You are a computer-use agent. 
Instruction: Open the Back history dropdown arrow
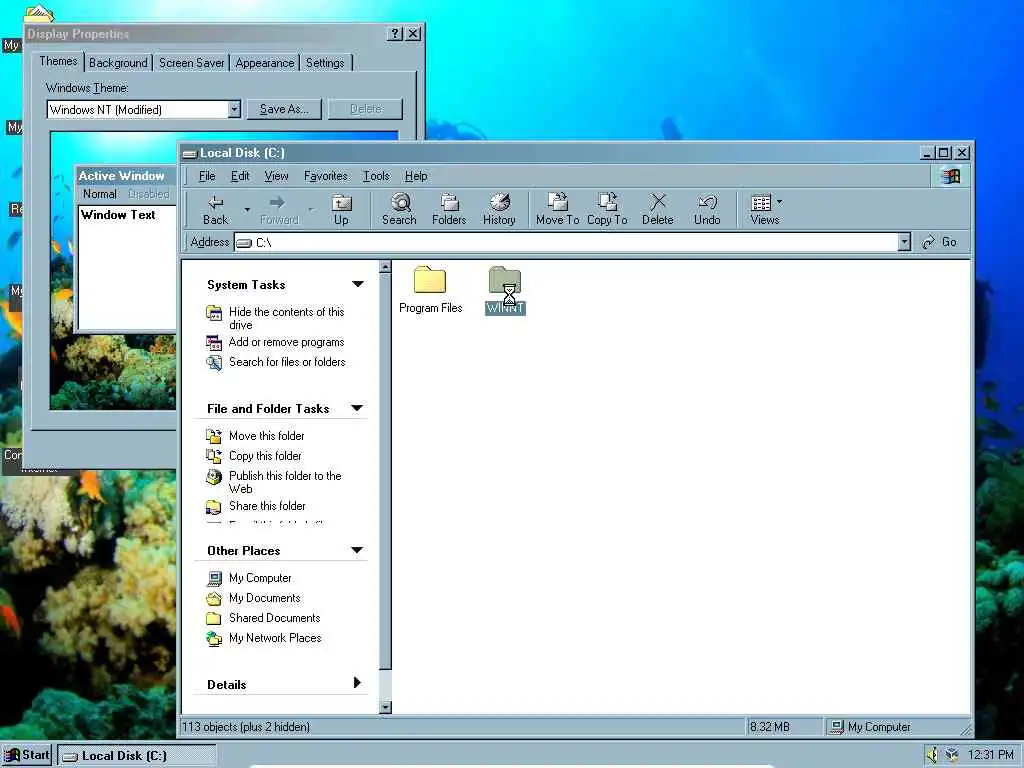point(247,210)
